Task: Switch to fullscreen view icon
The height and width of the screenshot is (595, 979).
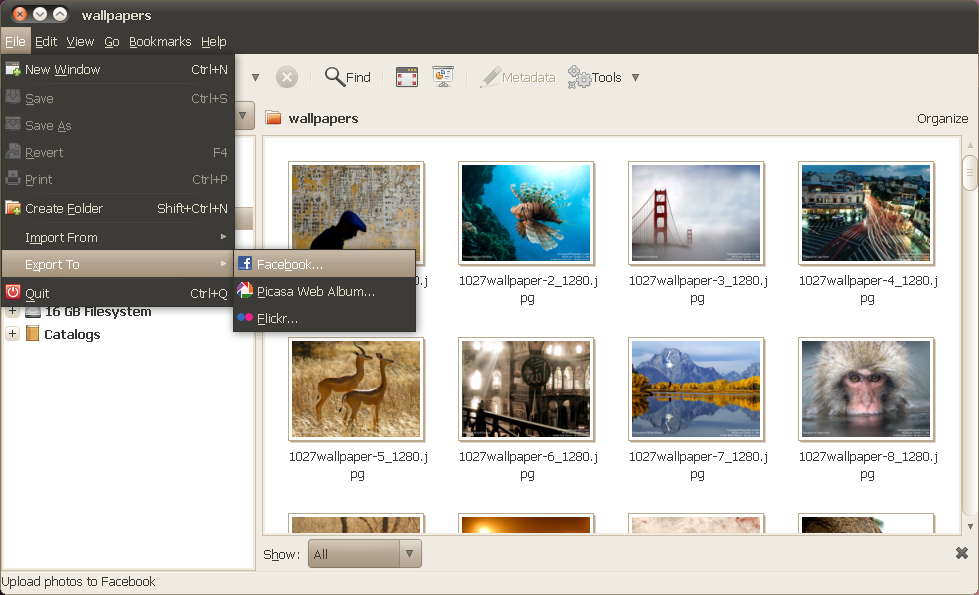Action: tap(406, 77)
